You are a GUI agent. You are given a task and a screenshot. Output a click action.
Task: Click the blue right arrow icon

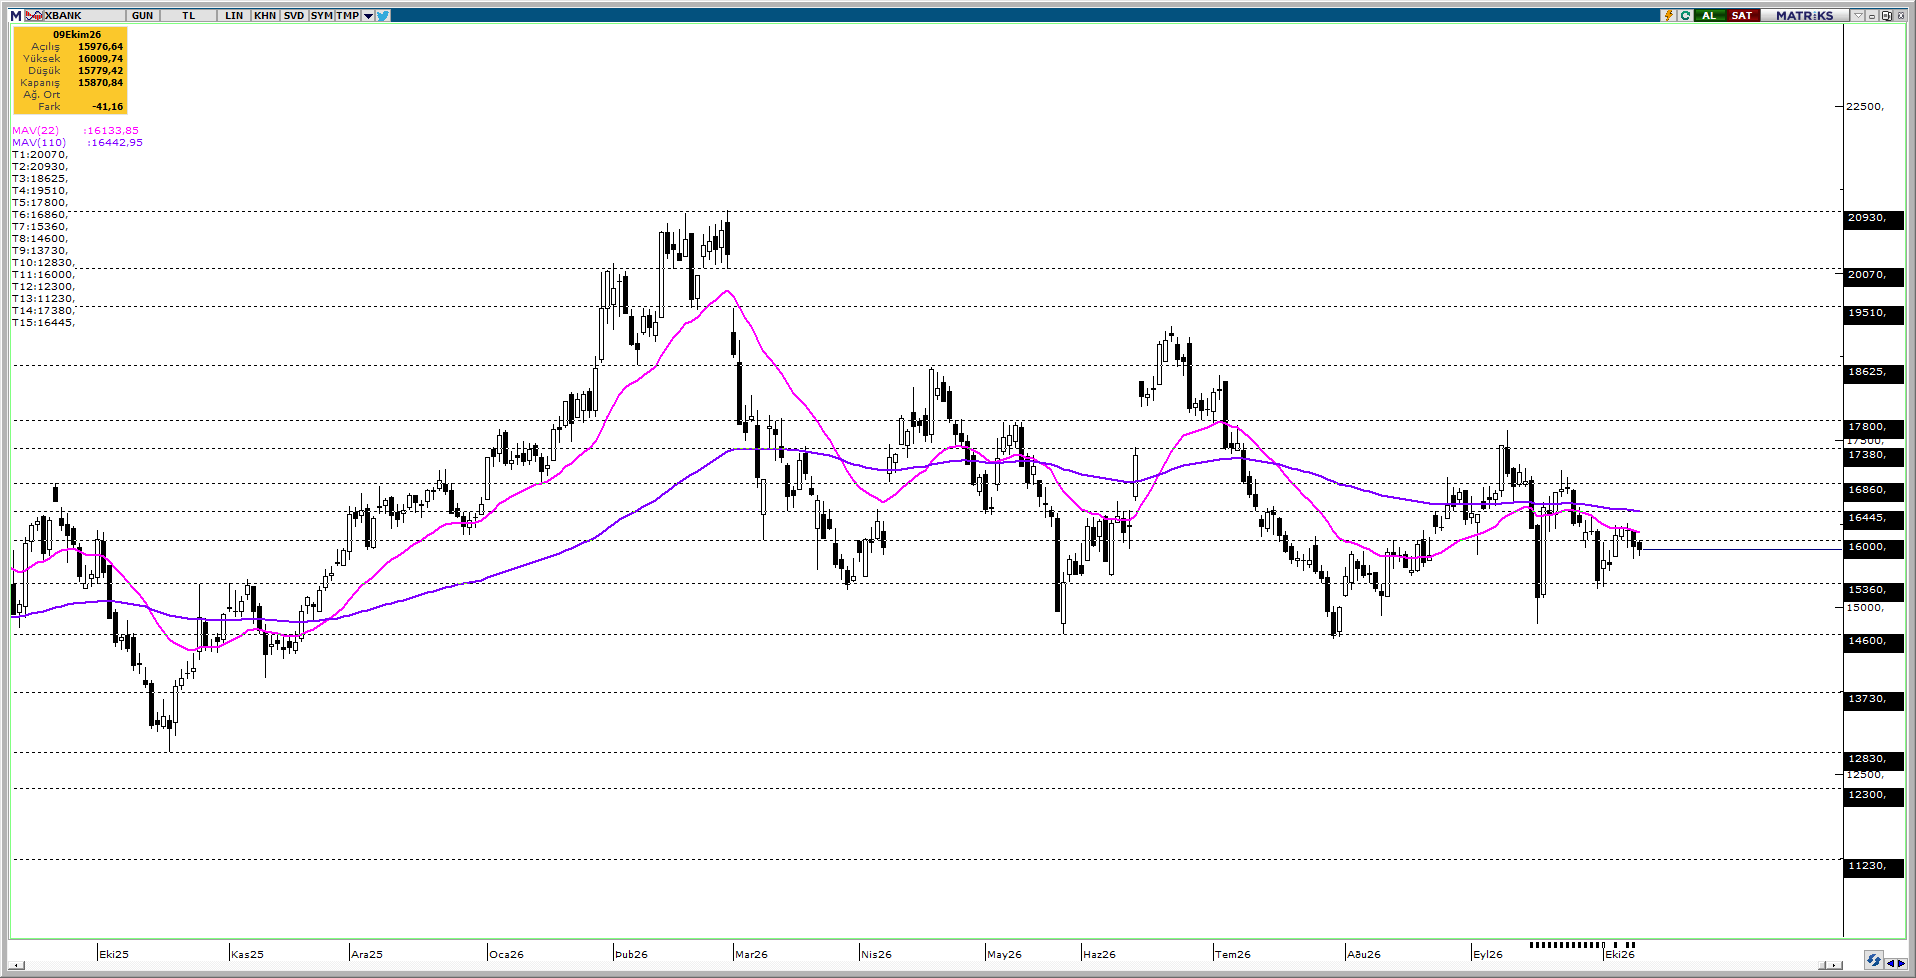click(x=1902, y=963)
